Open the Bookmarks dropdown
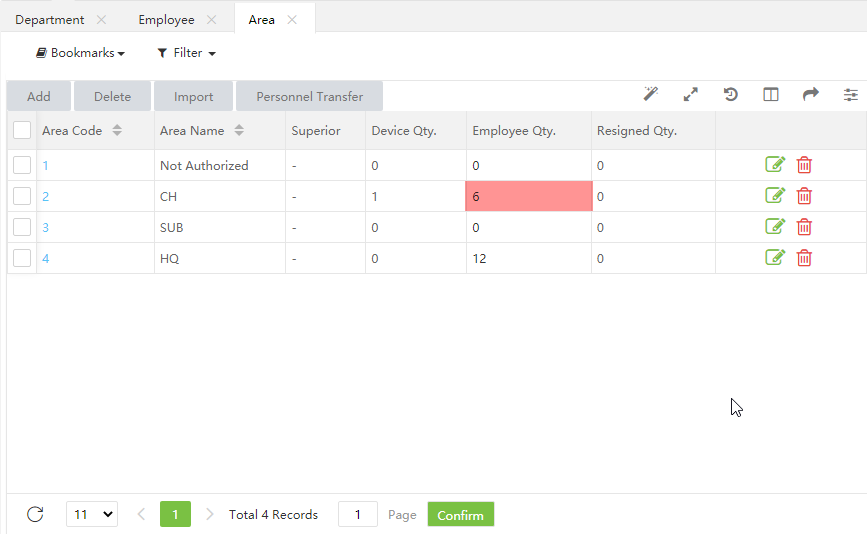Viewport: 867px width, 534px height. pos(81,53)
